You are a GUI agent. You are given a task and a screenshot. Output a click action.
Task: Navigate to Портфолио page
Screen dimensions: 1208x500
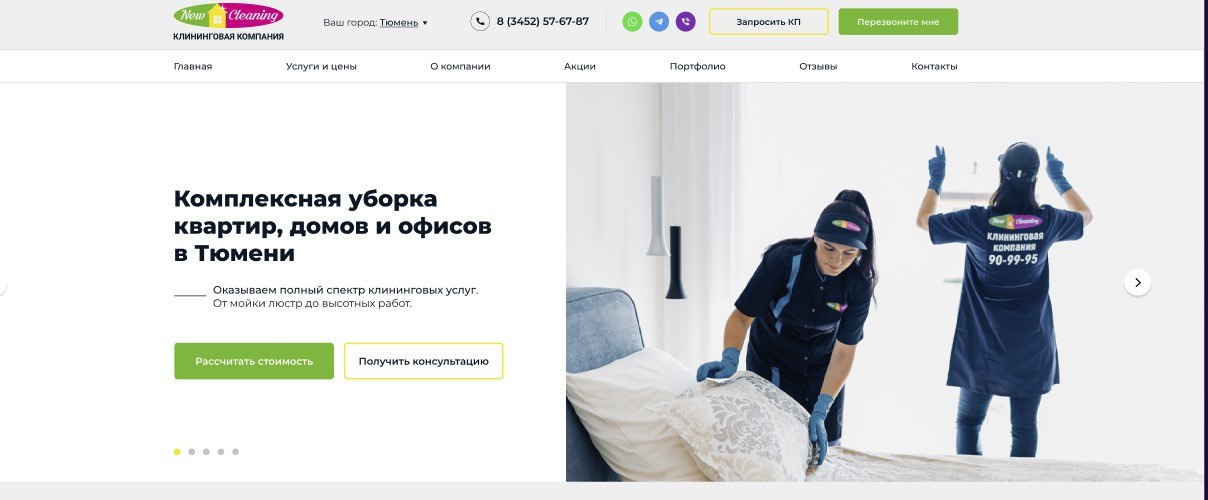pos(697,66)
